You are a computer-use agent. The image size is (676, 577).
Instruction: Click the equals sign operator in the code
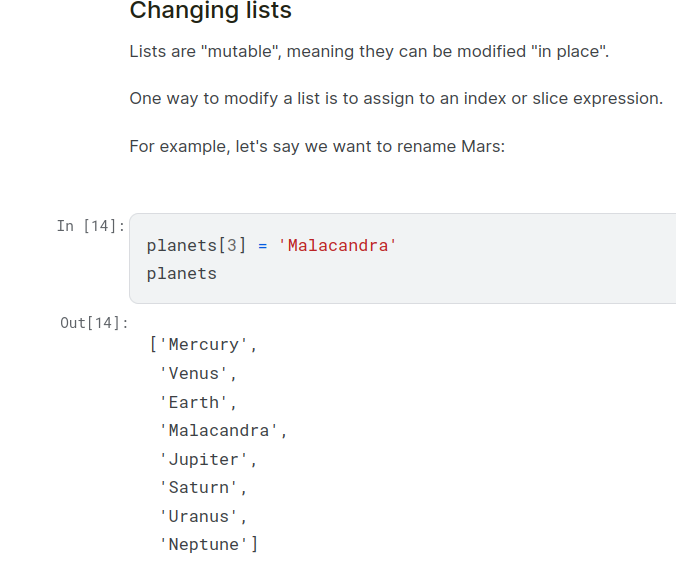(263, 245)
